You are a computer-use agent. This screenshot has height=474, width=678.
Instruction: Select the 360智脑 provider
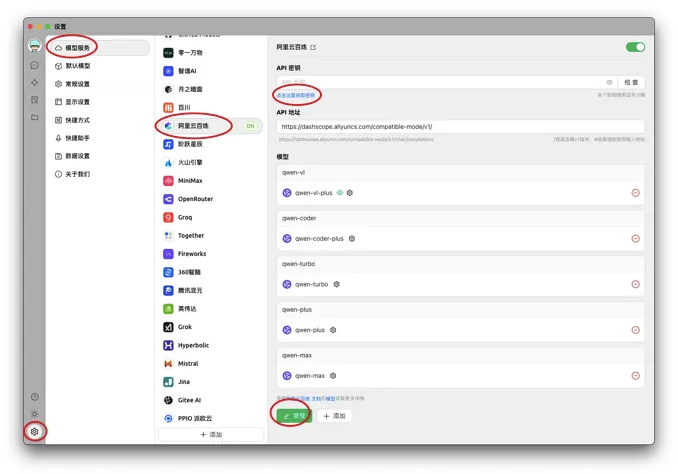[210, 272]
